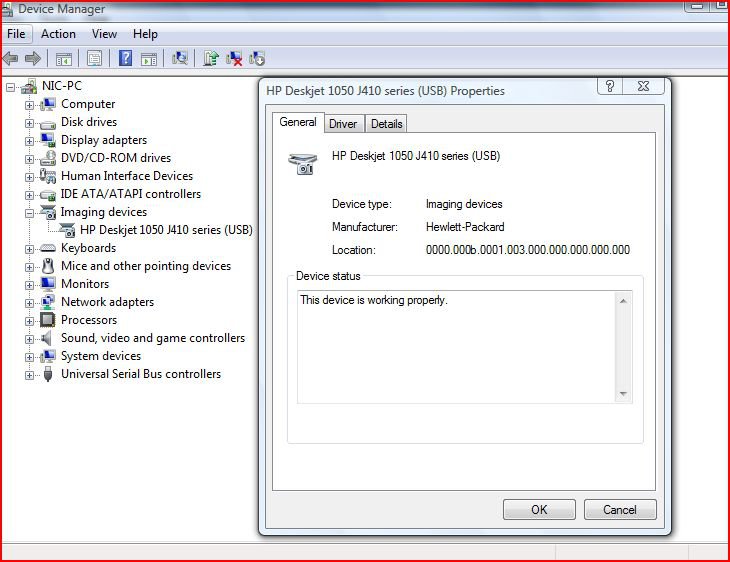Select HP Deskjet 1050 J410 series tree item
The height and width of the screenshot is (562, 730).
[166, 230]
